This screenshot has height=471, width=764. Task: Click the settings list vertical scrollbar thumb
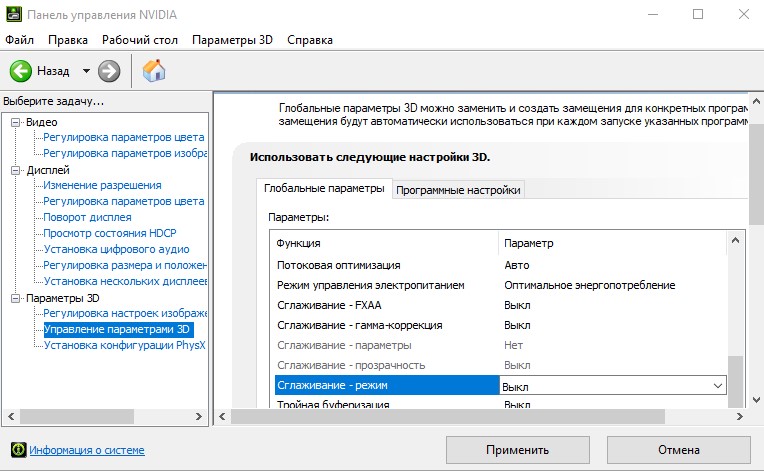point(735,381)
